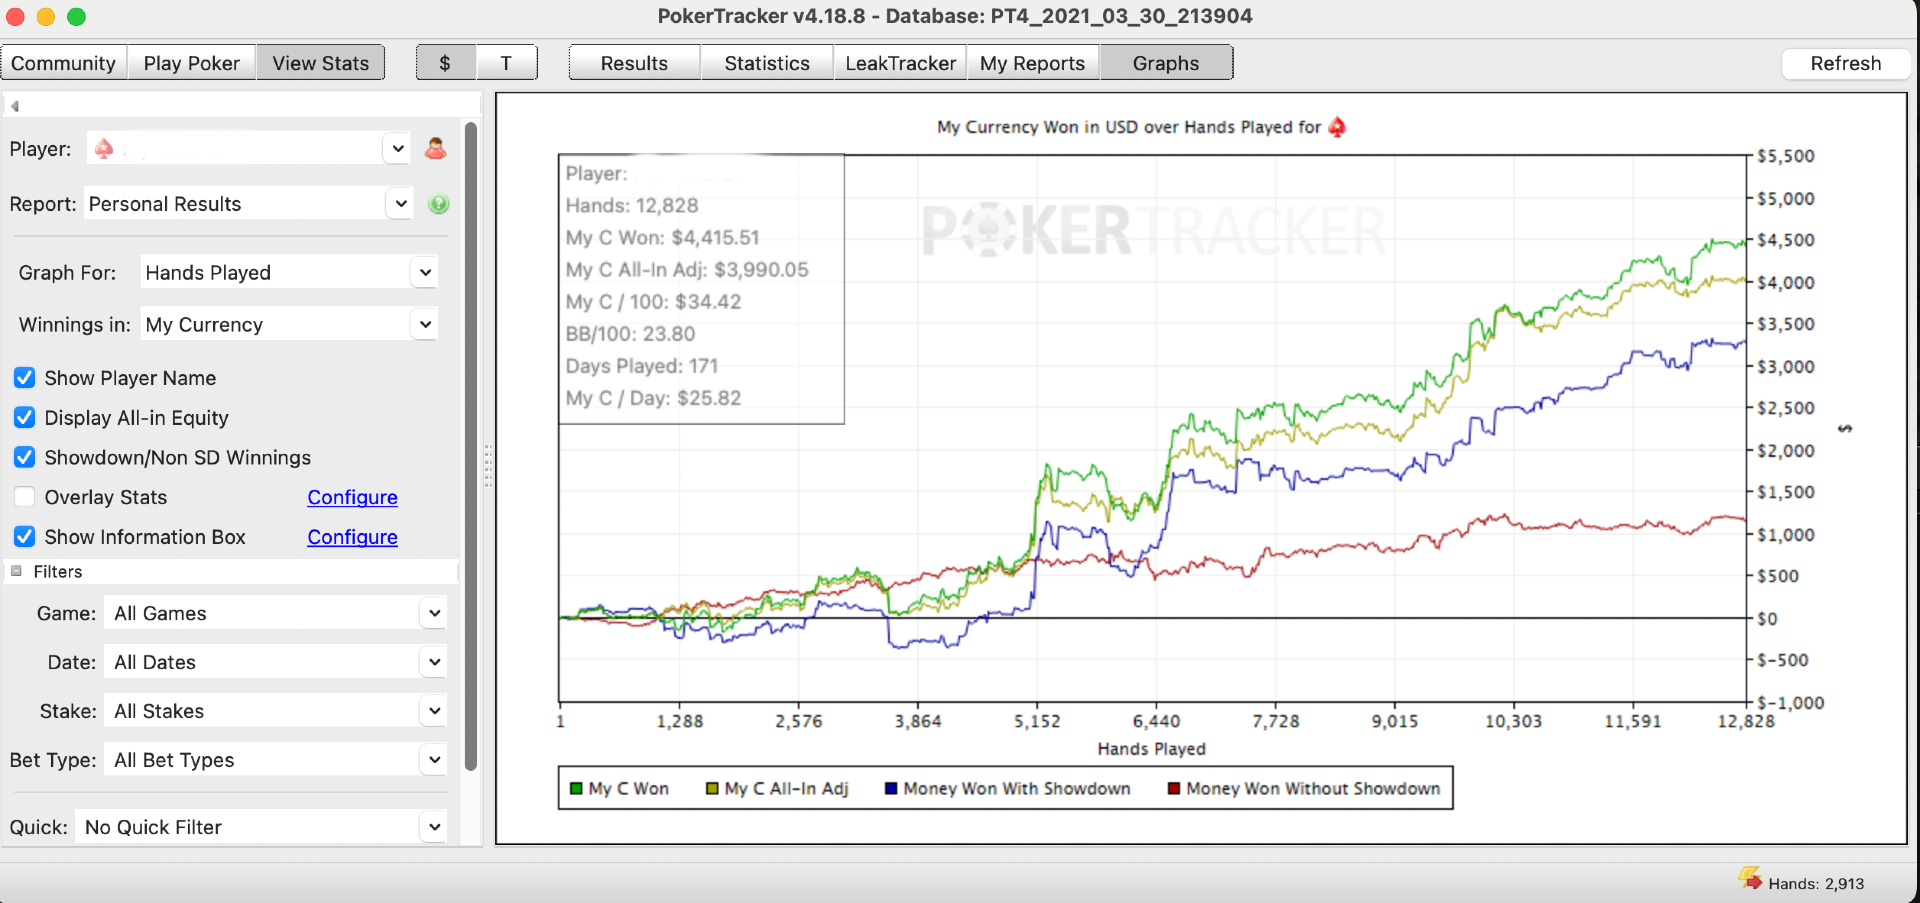Image resolution: width=1920 pixels, height=903 pixels.
Task: Click the 'Money Won Without Showdown' legend label
Action: tap(1313, 788)
